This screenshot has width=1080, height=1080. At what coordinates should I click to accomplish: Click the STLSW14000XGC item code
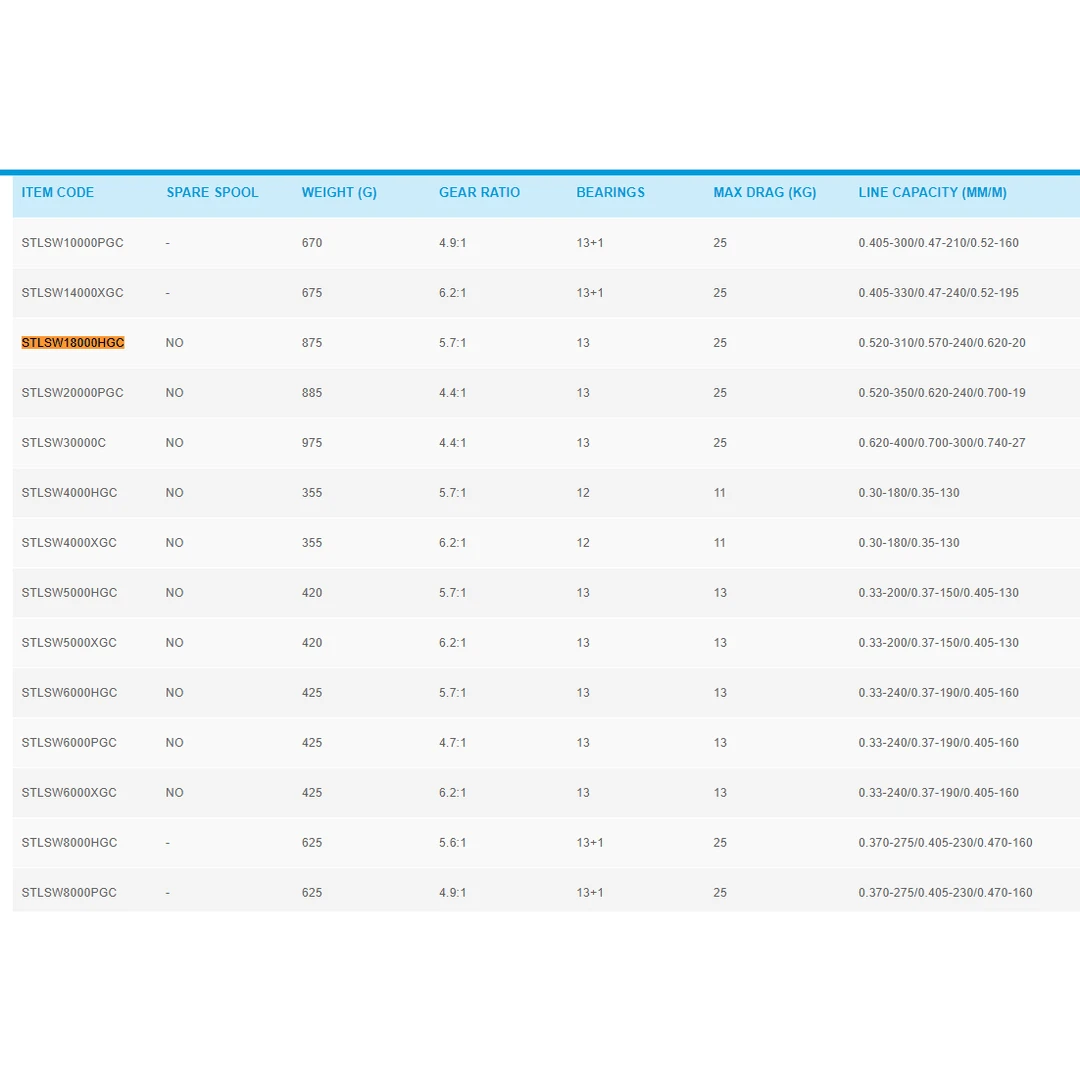72,293
